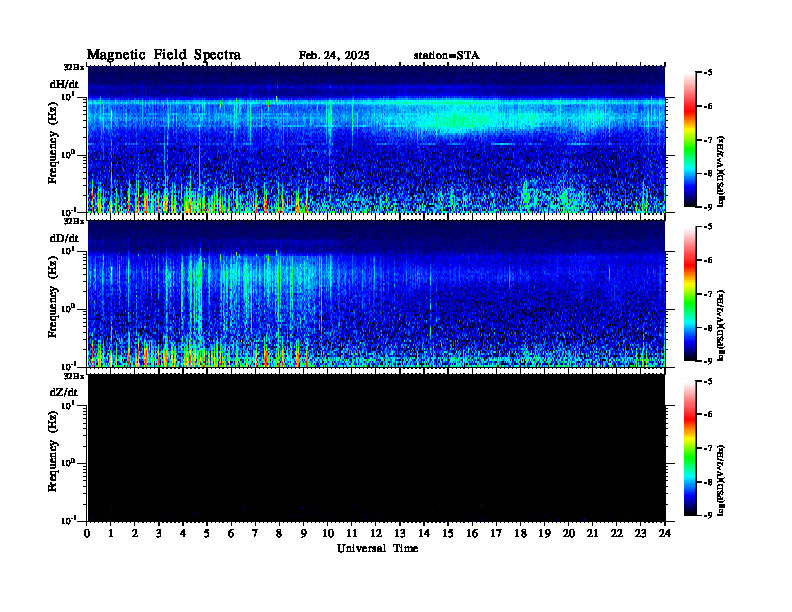792x612 pixels.
Task: Click the 10^0 frequency tick of dH/dt panel
Action: click(68, 154)
